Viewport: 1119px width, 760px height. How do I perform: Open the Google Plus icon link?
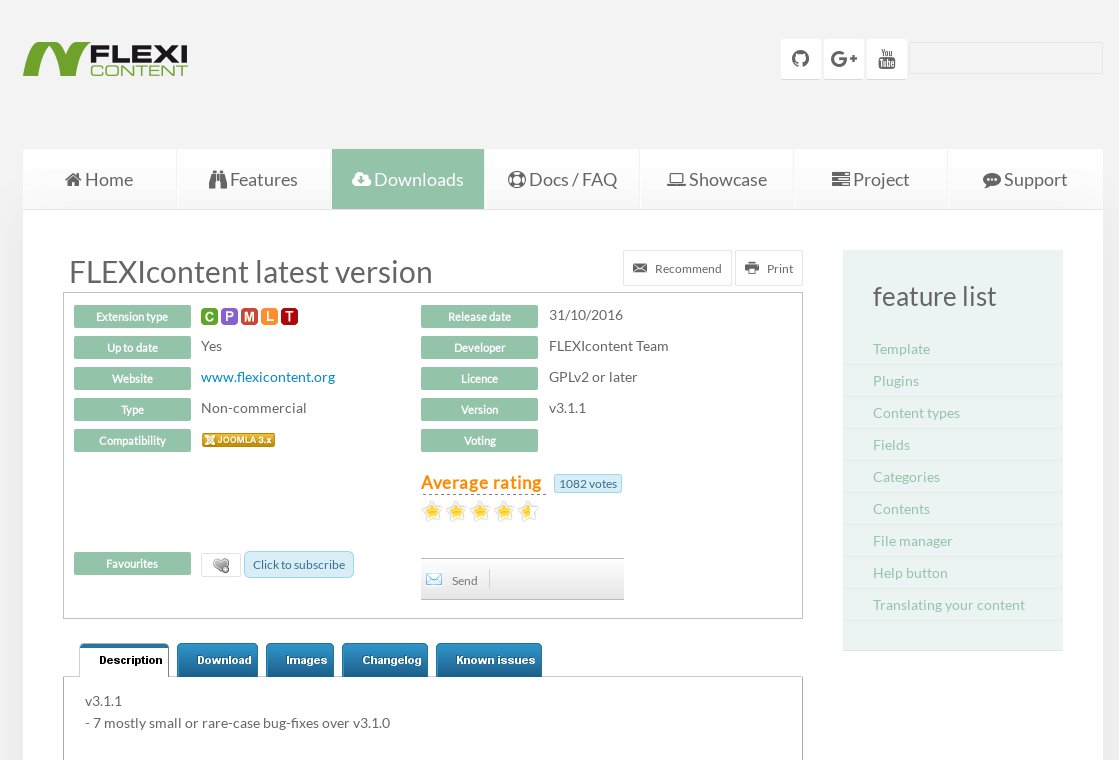[844, 59]
